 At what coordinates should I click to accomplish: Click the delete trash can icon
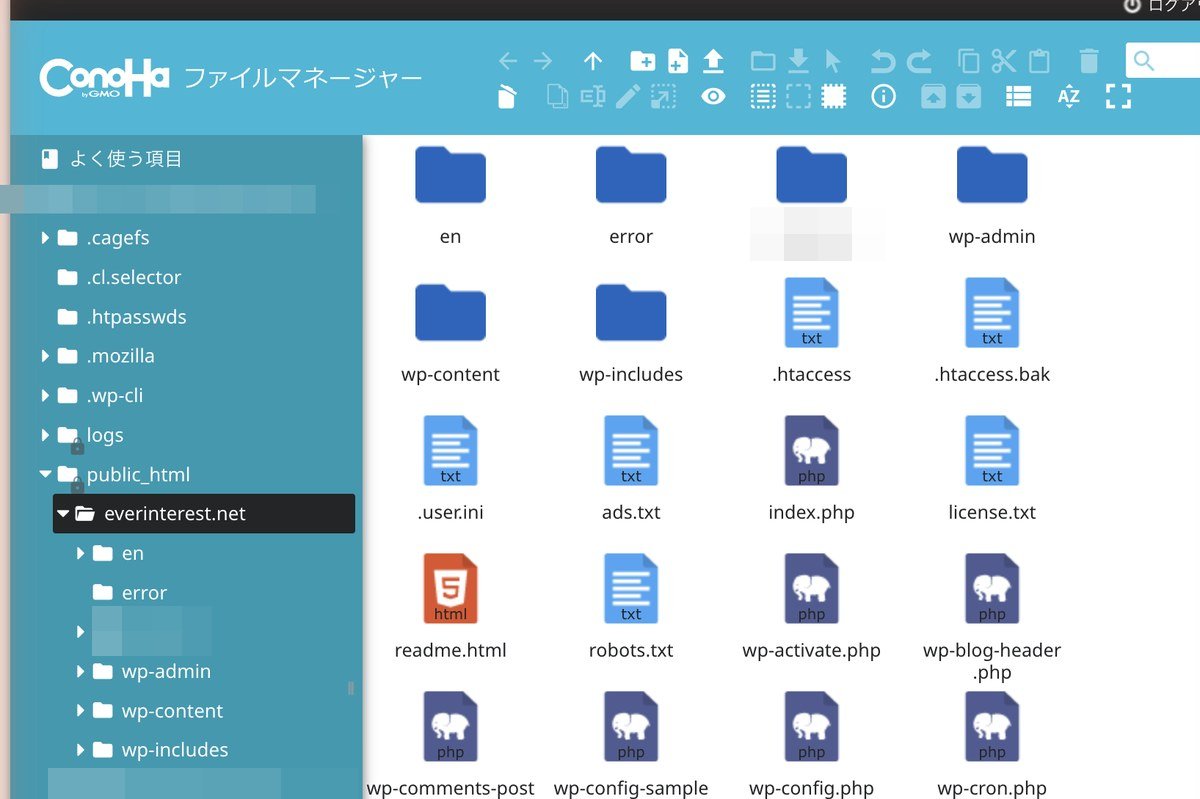1090,62
